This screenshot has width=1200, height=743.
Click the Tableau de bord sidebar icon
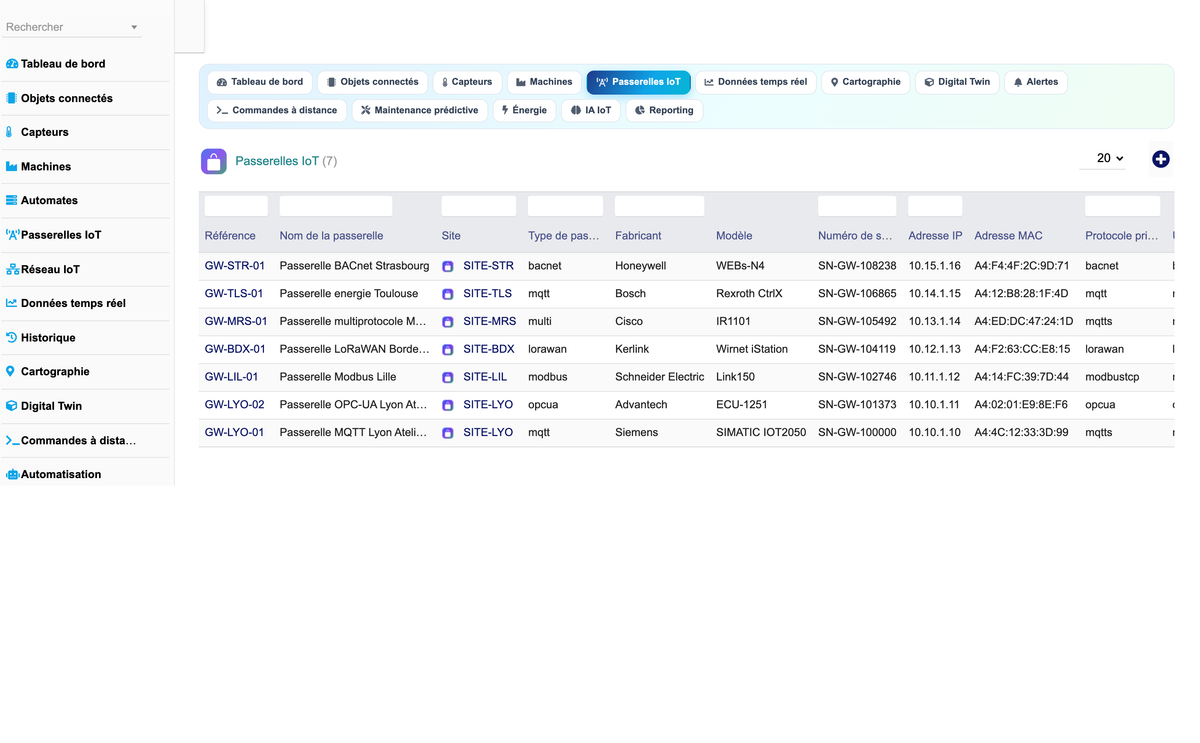[12, 64]
